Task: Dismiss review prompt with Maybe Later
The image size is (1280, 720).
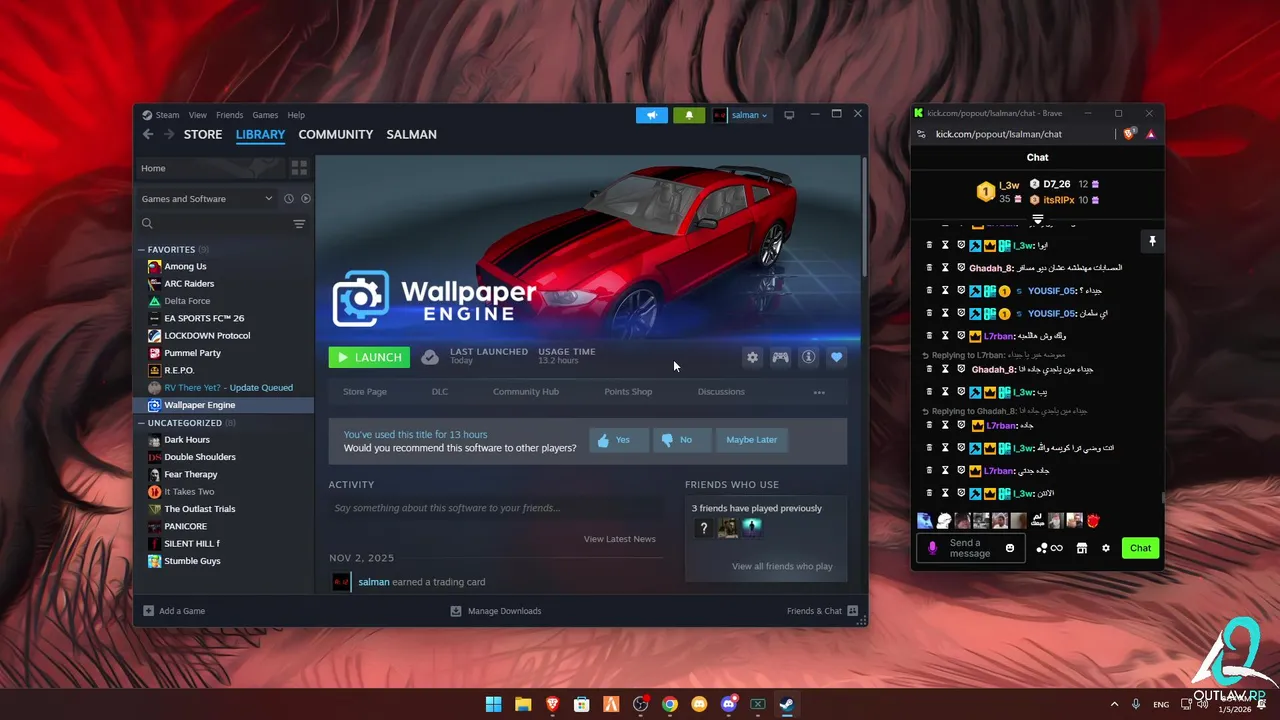Action: coord(752,440)
